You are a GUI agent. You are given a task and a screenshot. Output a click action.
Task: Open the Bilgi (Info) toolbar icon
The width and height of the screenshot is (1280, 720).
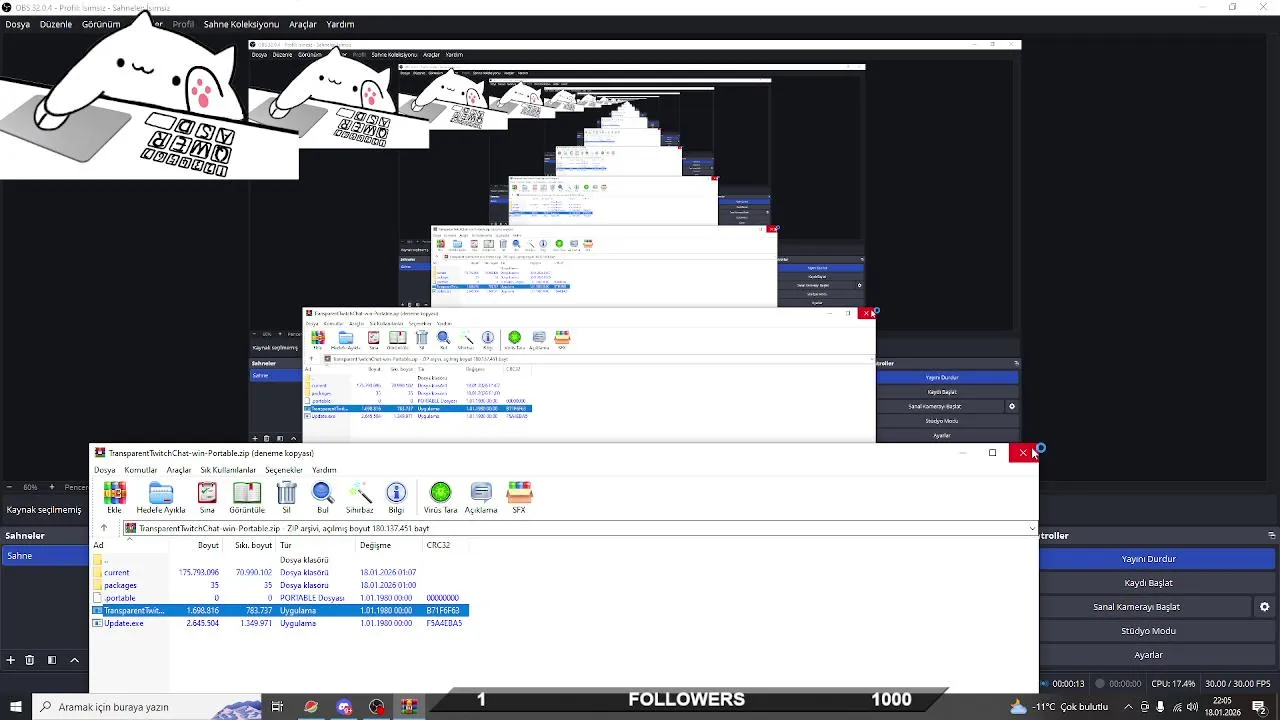coord(397,497)
